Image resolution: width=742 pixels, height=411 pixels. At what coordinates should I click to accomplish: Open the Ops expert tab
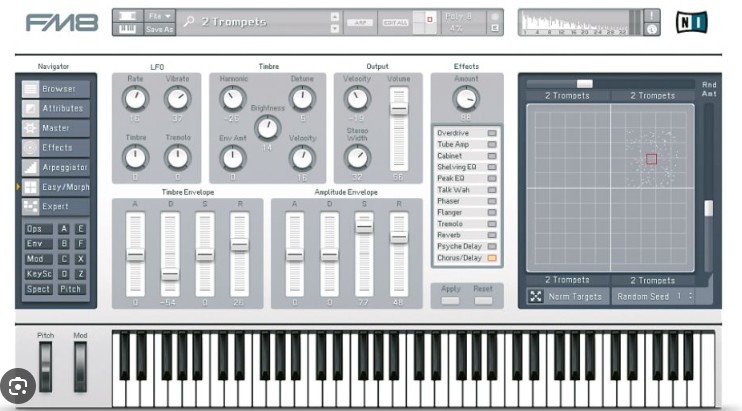38,229
